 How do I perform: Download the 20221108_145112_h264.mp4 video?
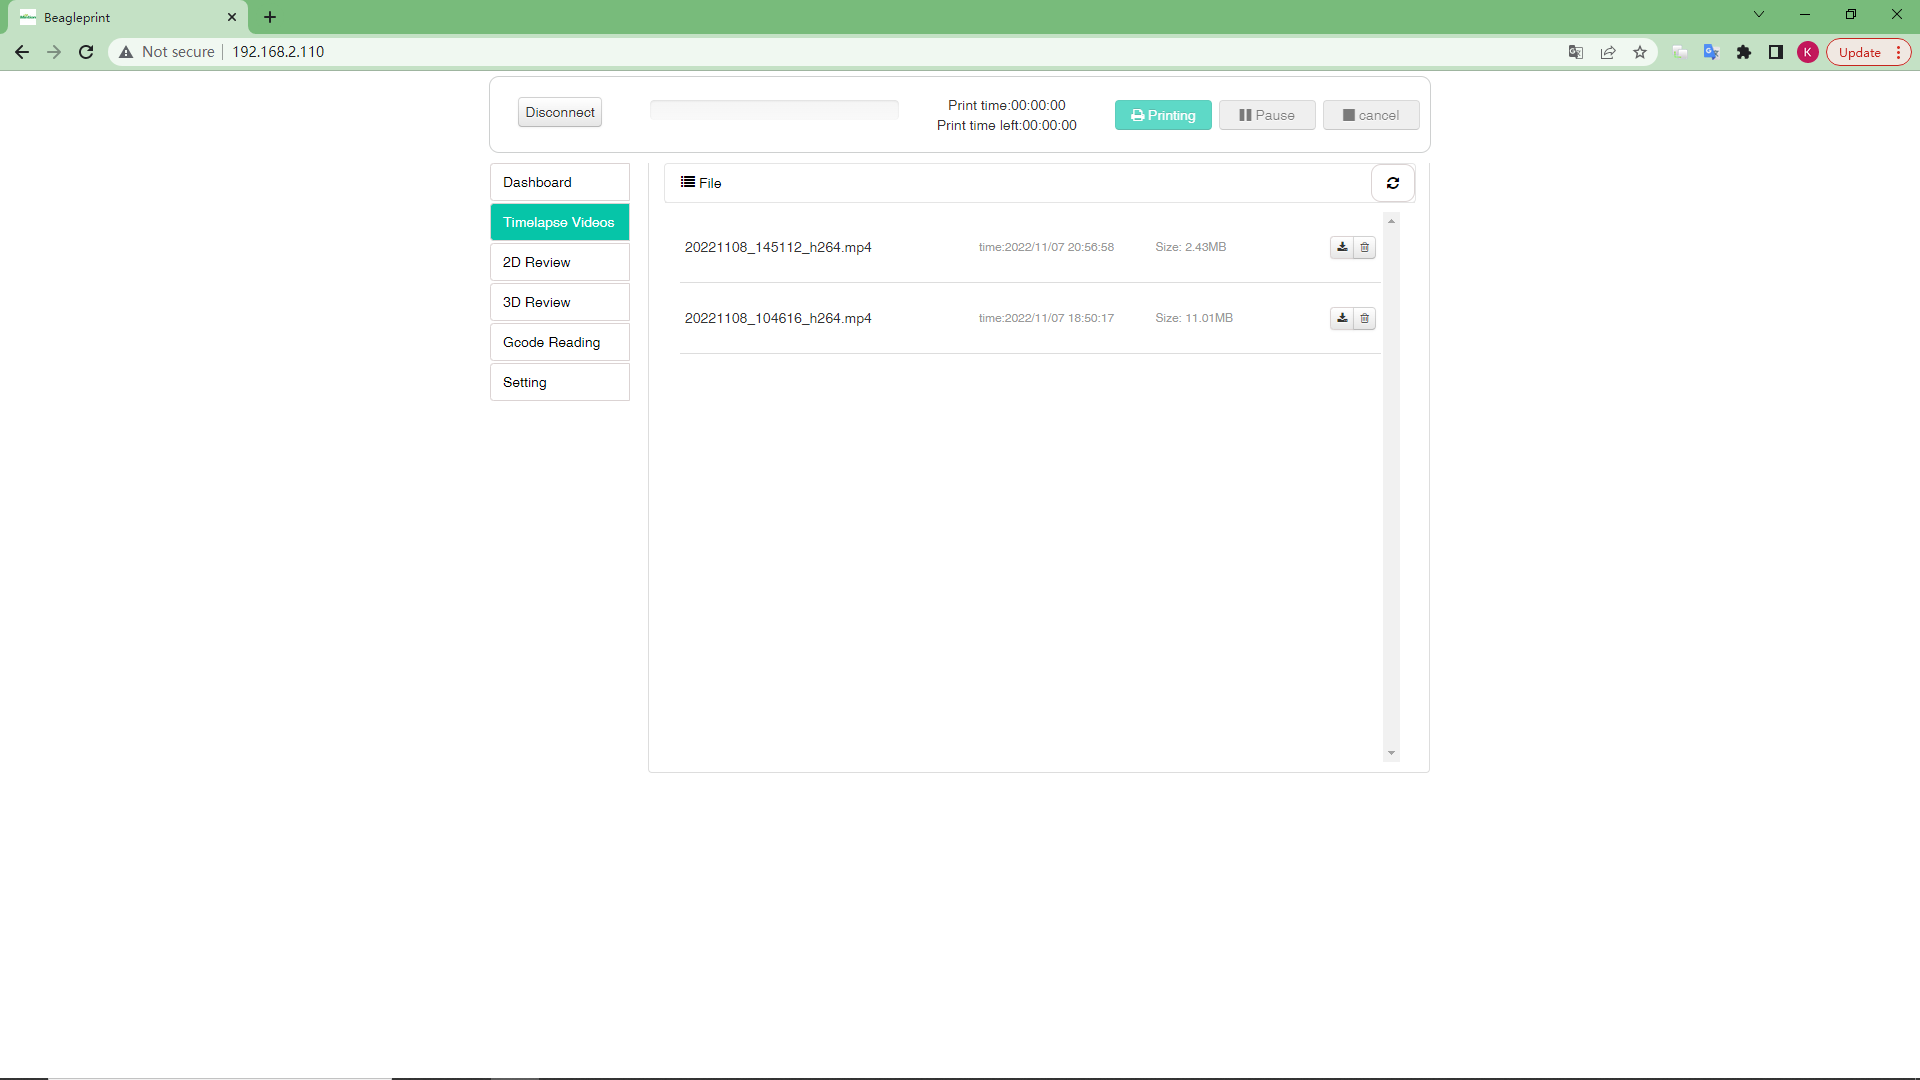(x=1342, y=247)
